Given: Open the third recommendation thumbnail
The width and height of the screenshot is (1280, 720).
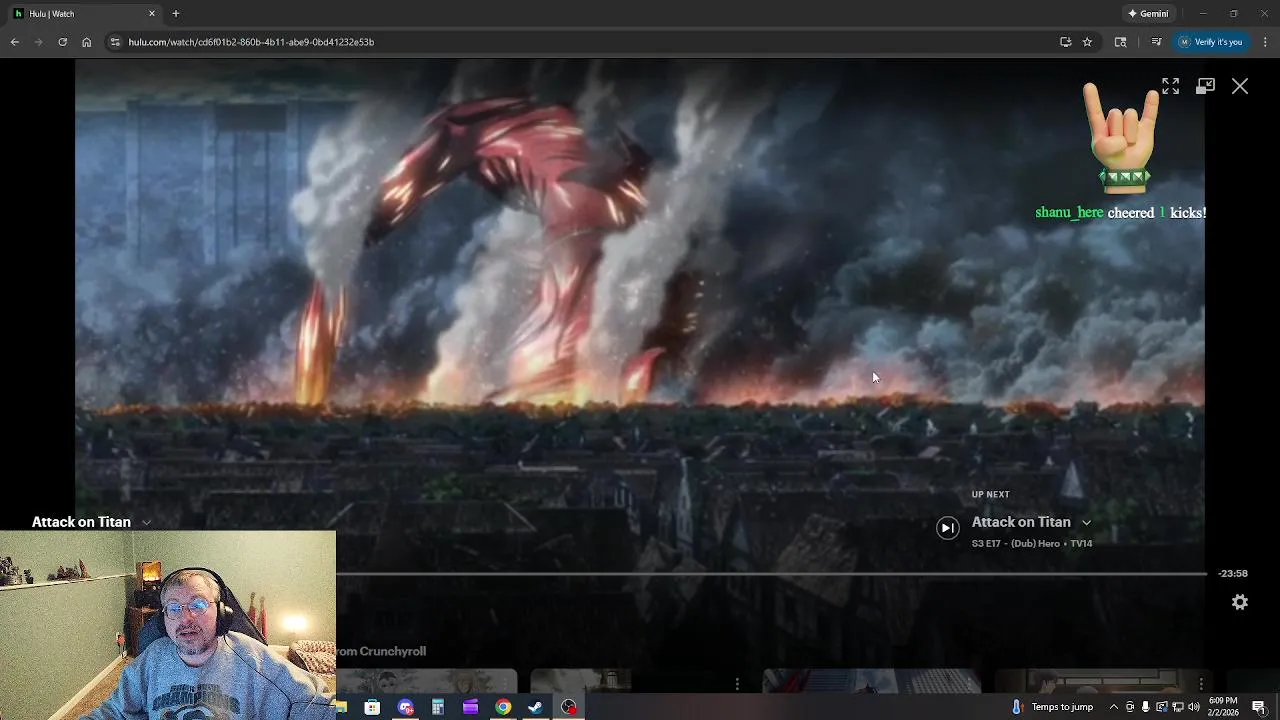Looking at the screenshot, I should click(x=872, y=681).
